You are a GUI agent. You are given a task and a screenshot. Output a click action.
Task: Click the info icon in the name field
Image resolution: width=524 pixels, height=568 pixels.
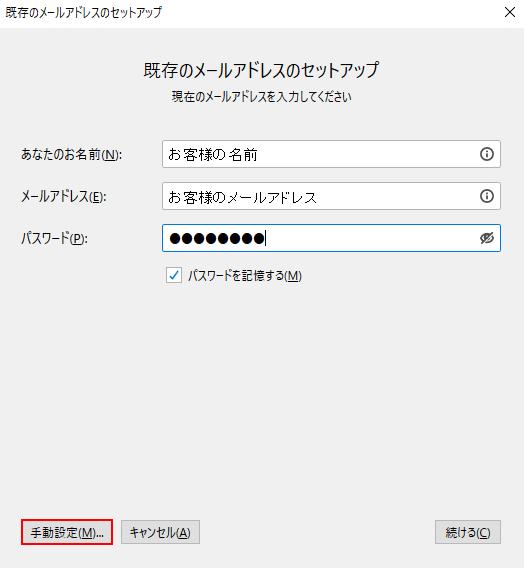click(487, 154)
